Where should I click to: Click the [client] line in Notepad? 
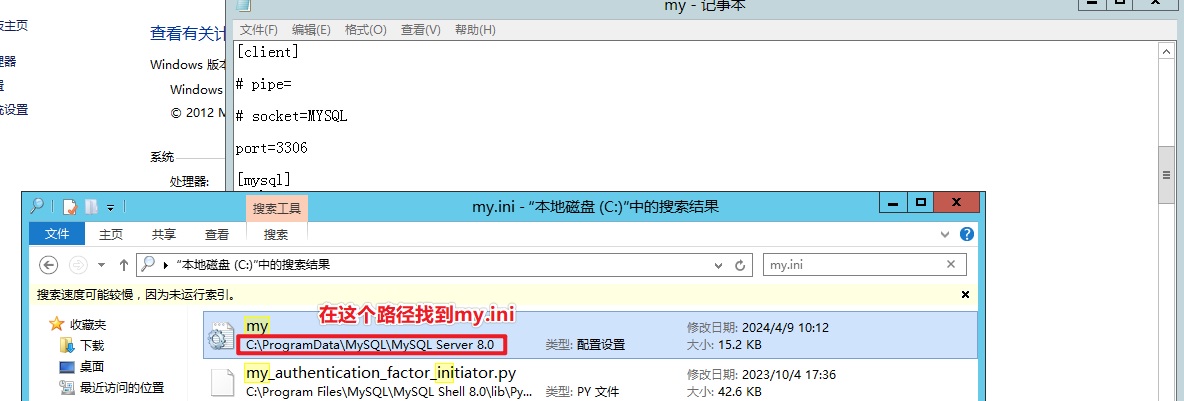coord(267,52)
